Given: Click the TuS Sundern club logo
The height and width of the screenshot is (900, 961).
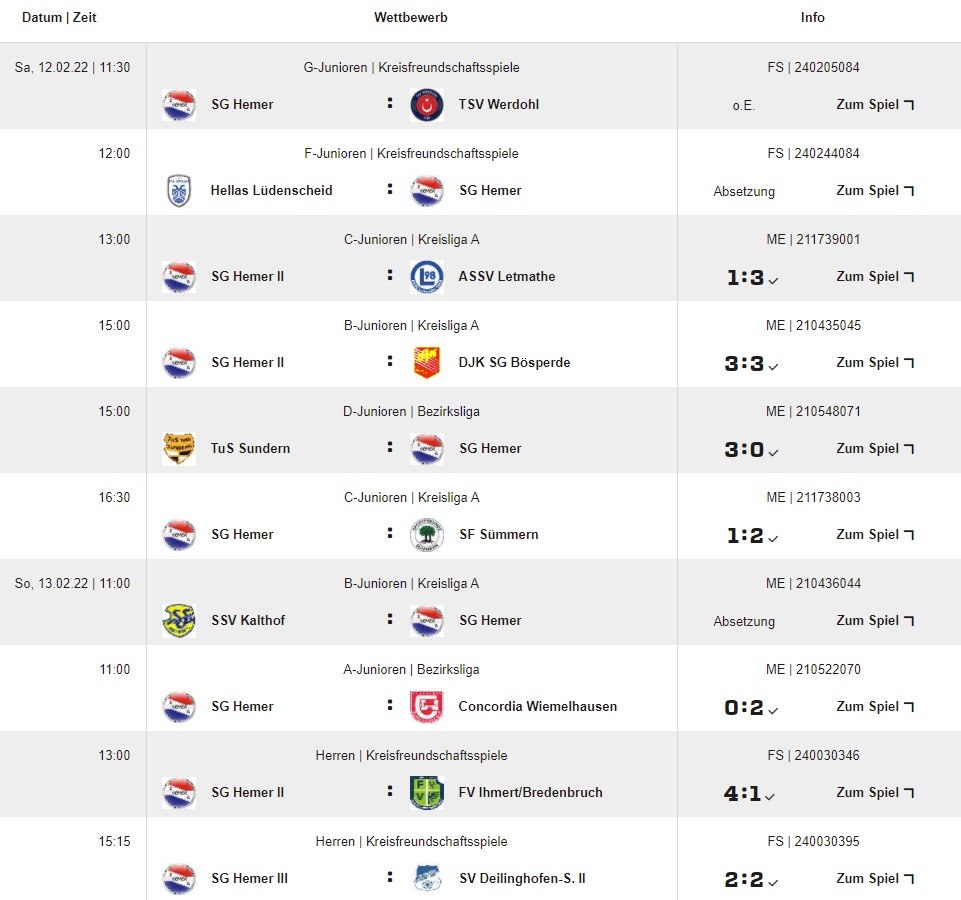Looking at the screenshot, I should [179, 449].
